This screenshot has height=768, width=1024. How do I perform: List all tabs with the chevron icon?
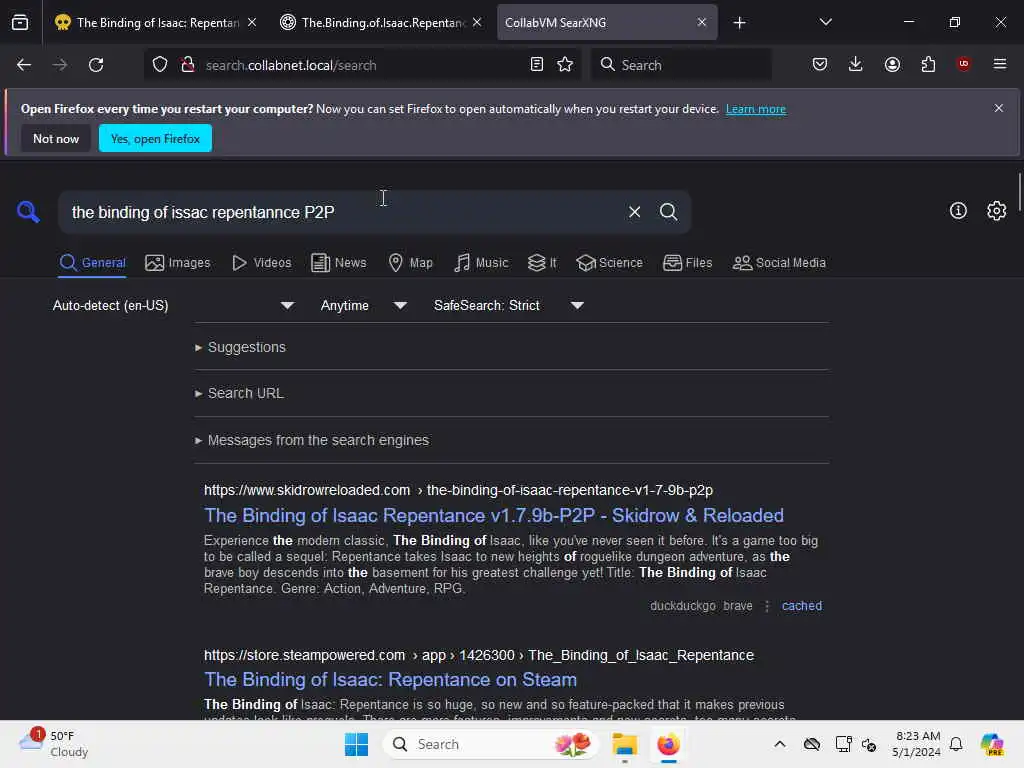pos(825,22)
